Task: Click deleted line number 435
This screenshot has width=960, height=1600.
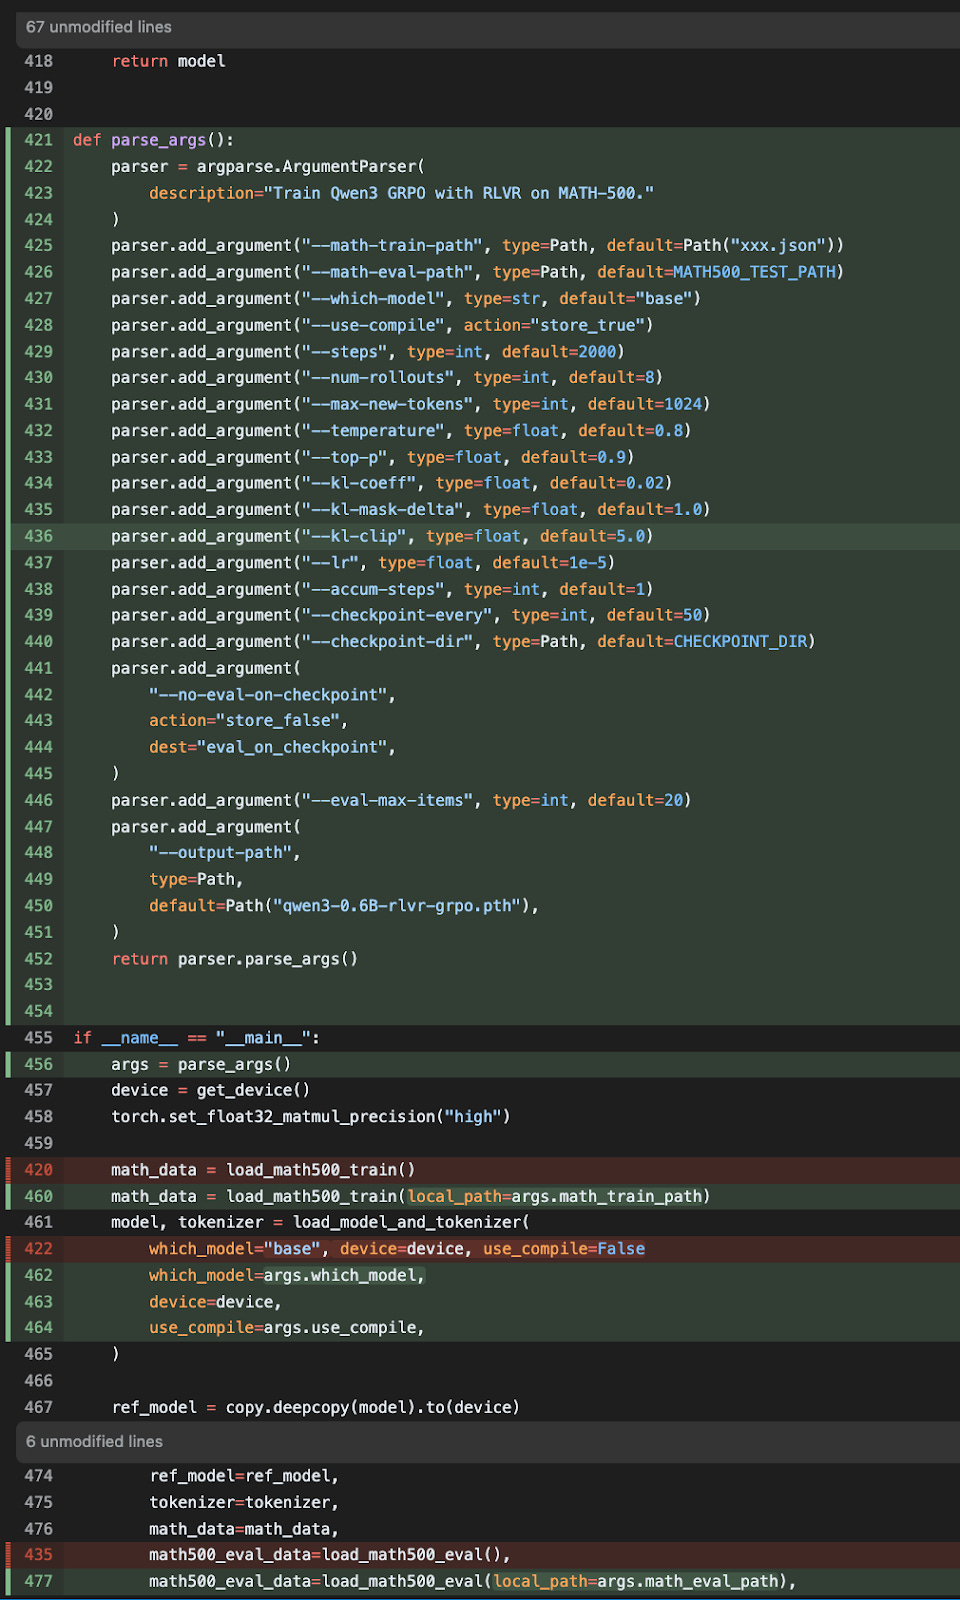Action: (x=38, y=1555)
